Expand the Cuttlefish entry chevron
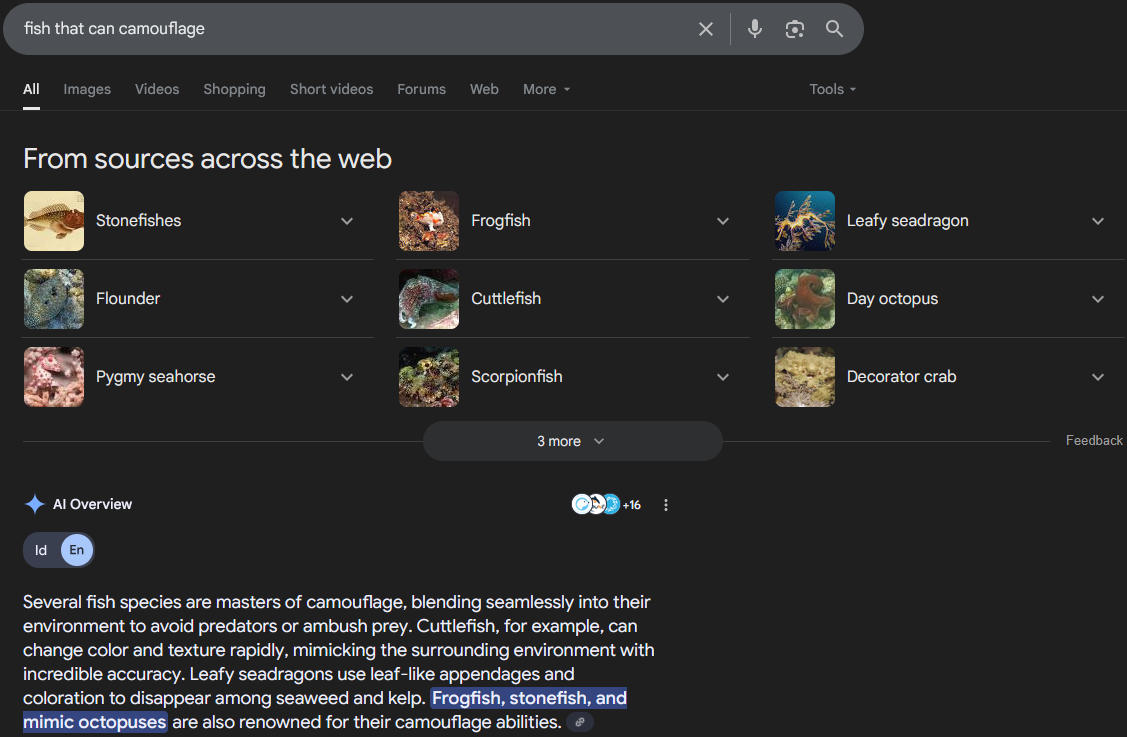This screenshot has height=737, width=1127. point(723,299)
